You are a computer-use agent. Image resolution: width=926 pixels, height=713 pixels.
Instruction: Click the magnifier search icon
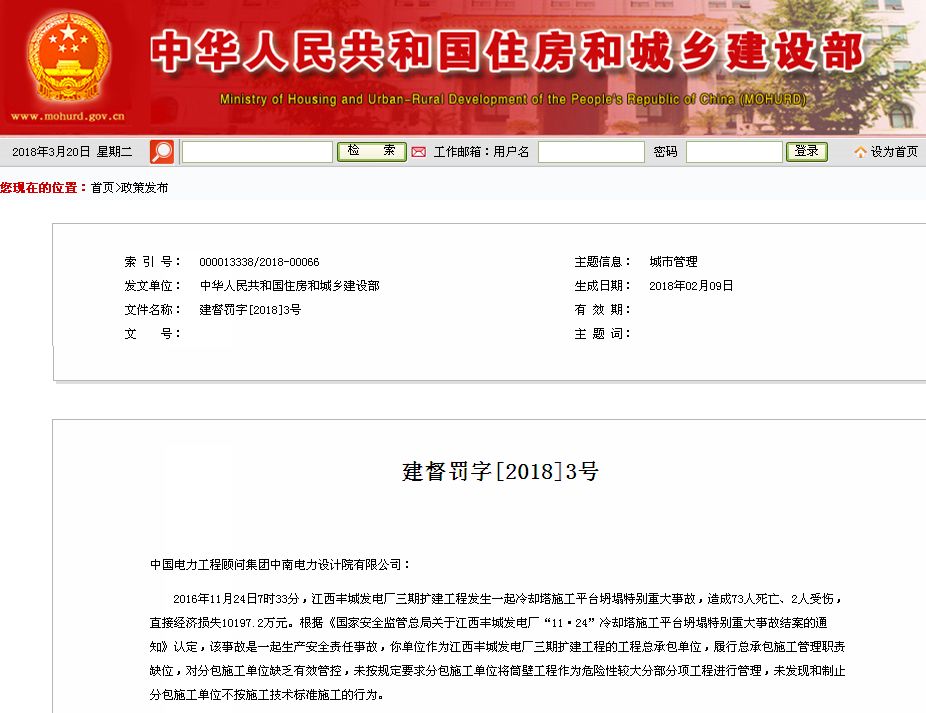(x=161, y=152)
